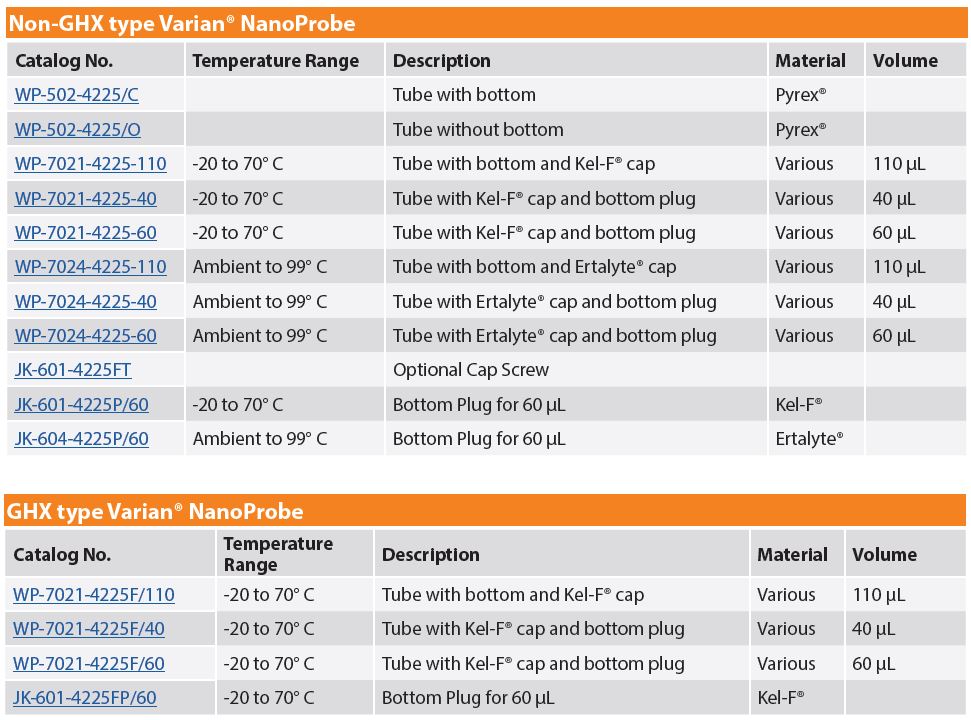Visit the WP-7024-4225-40 link

coord(85,301)
